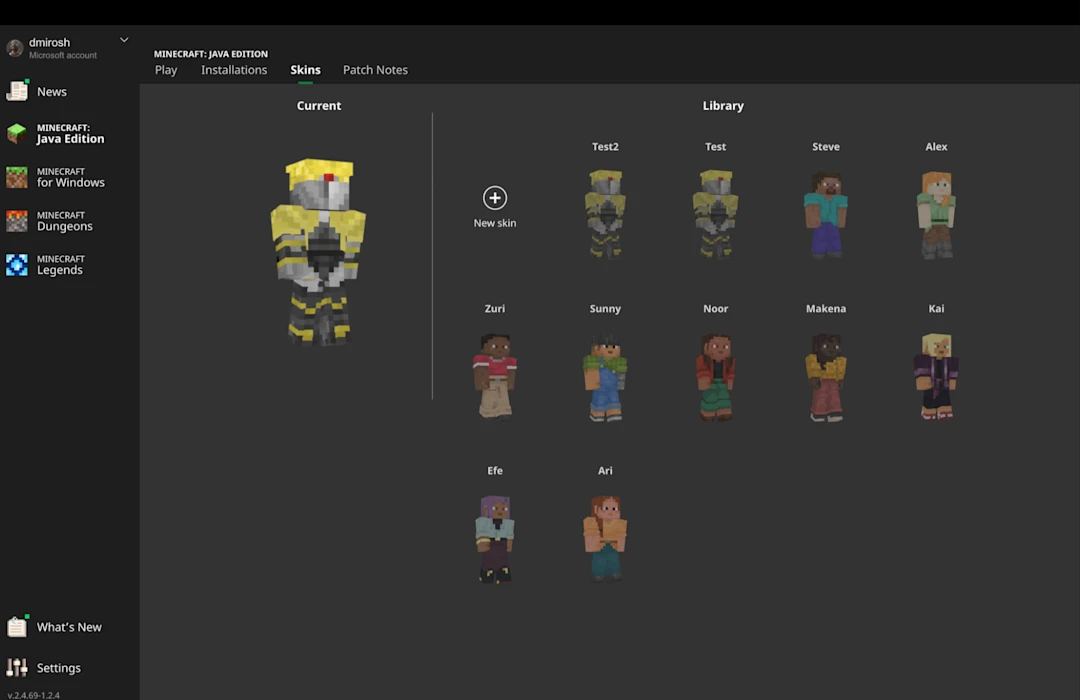Click Minecraft for Windows sidebar label
Image resolution: width=1080 pixels, height=700 pixels.
(x=71, y=177)
